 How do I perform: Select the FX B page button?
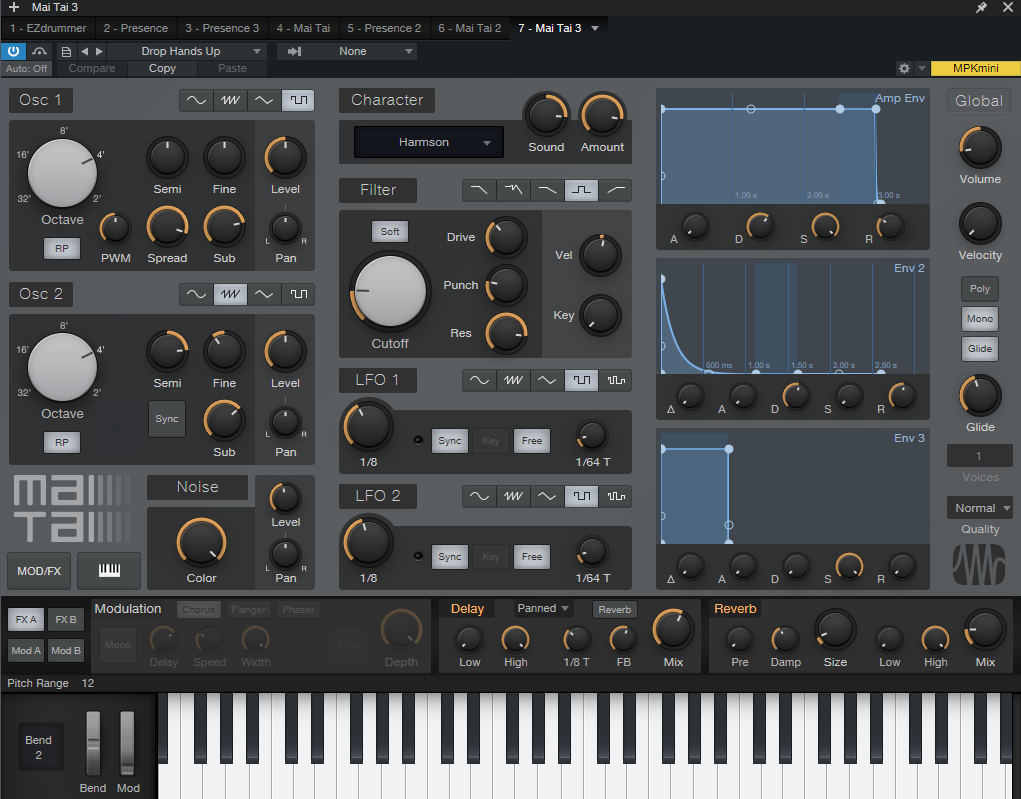point(66,619)
